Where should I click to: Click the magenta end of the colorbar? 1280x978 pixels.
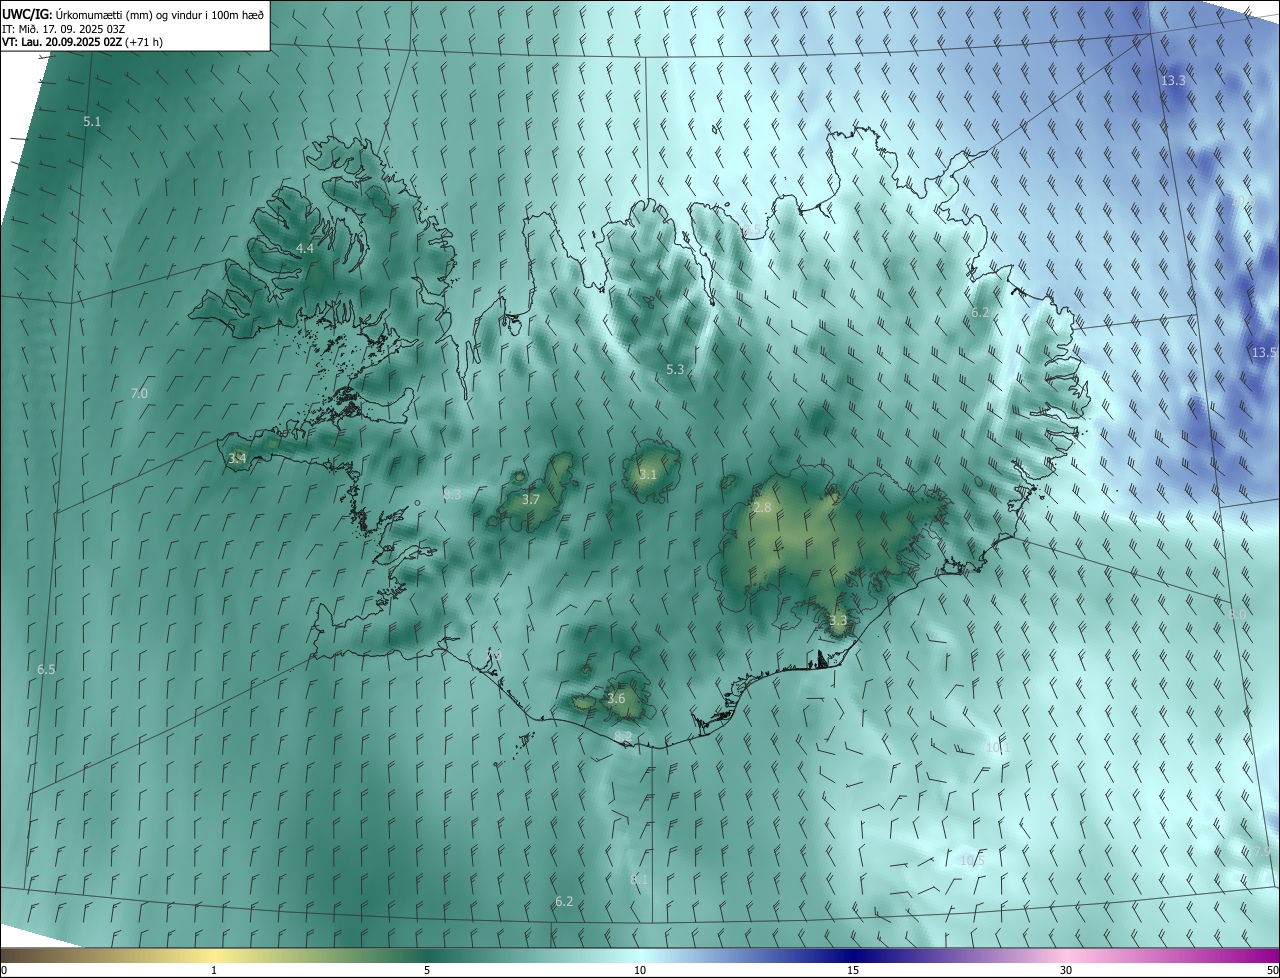click(x=1260, y=955)
